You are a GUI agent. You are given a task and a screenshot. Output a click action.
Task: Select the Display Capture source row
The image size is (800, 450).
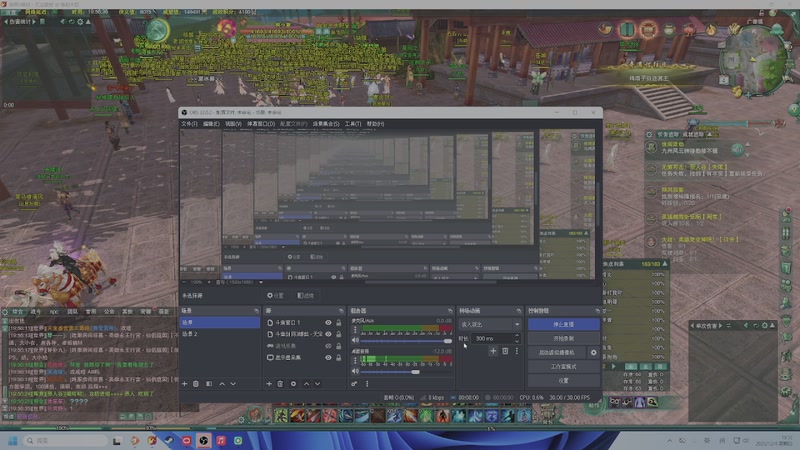coord(305,358)
